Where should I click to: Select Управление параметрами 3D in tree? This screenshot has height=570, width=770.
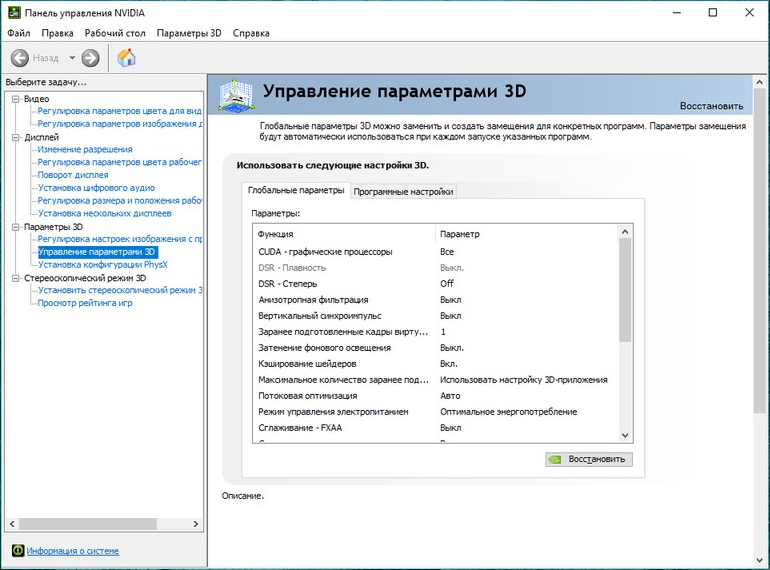pos(97,252)
